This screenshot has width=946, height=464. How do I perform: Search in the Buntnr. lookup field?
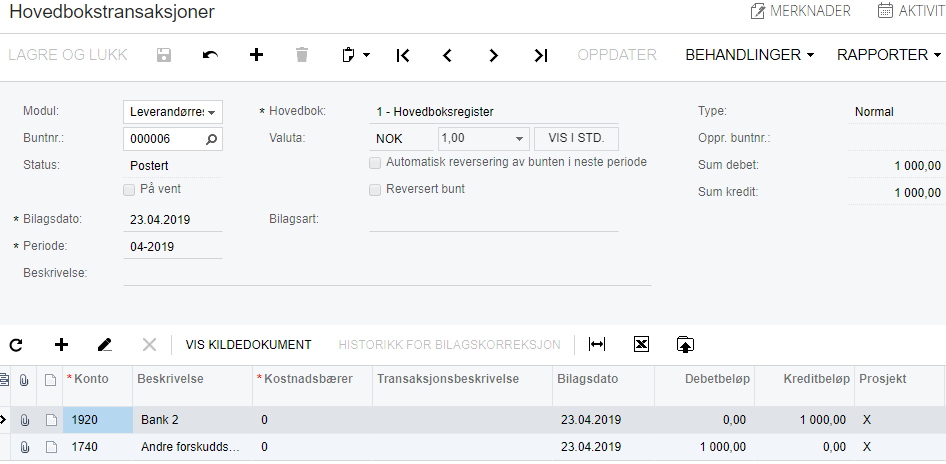click(211, 140)
